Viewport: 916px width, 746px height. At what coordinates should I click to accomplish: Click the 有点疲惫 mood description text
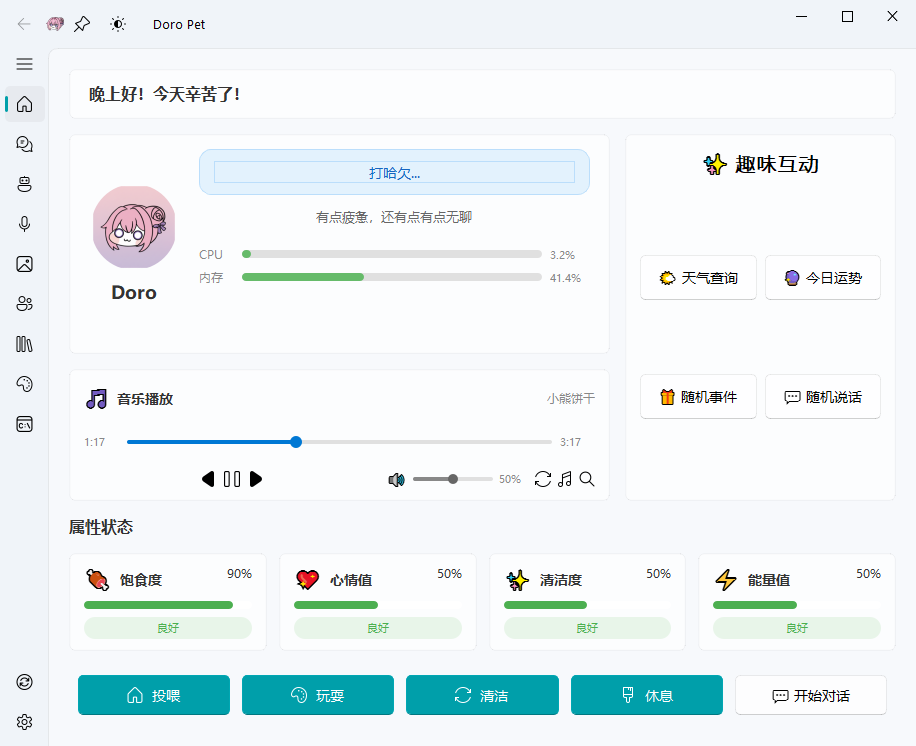click(x=394, y=217)
